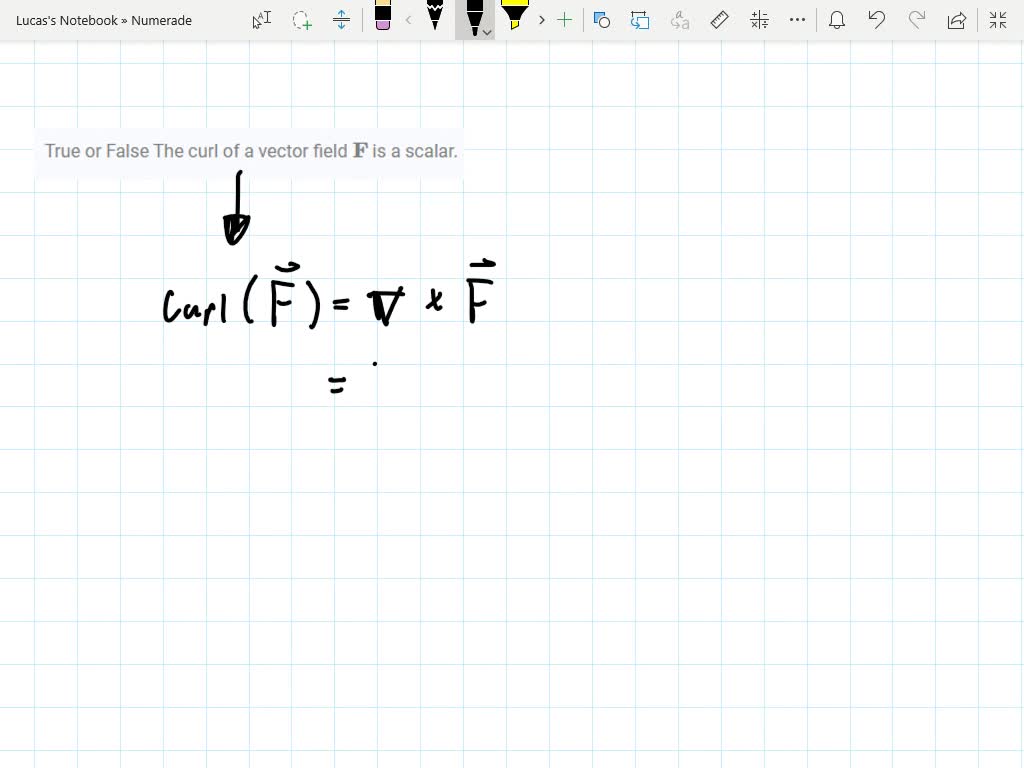1024x768 pixels.
Task: Open the Shapes insert tool
Action: coord(602,20)
